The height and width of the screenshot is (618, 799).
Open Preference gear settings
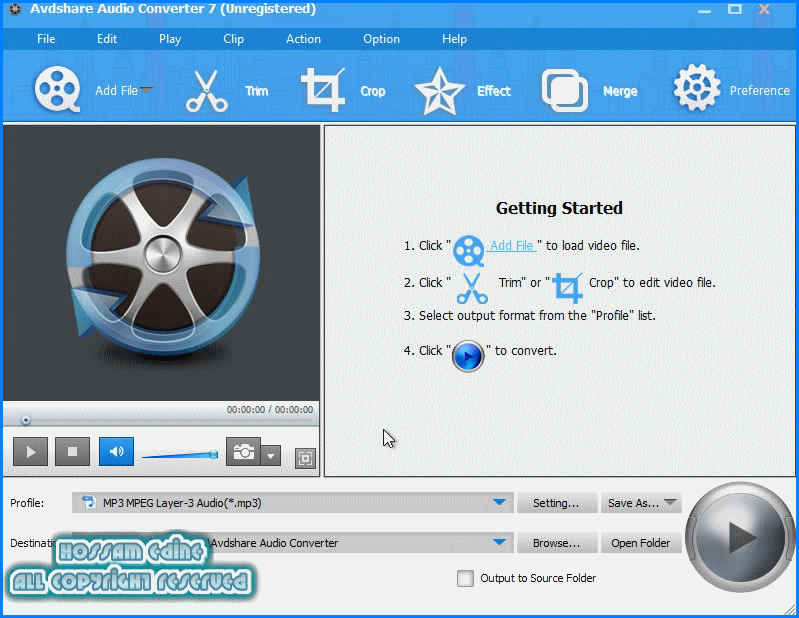697,88
